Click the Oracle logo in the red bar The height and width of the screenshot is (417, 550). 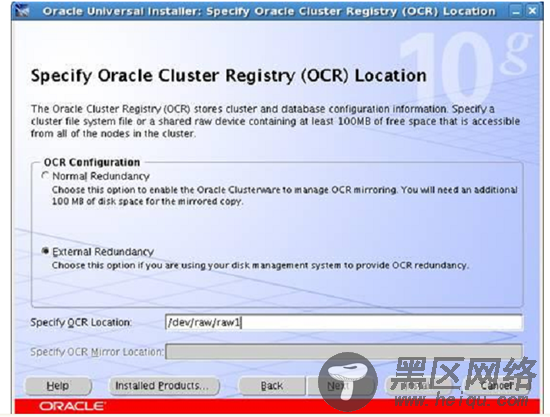click(72, 406)
